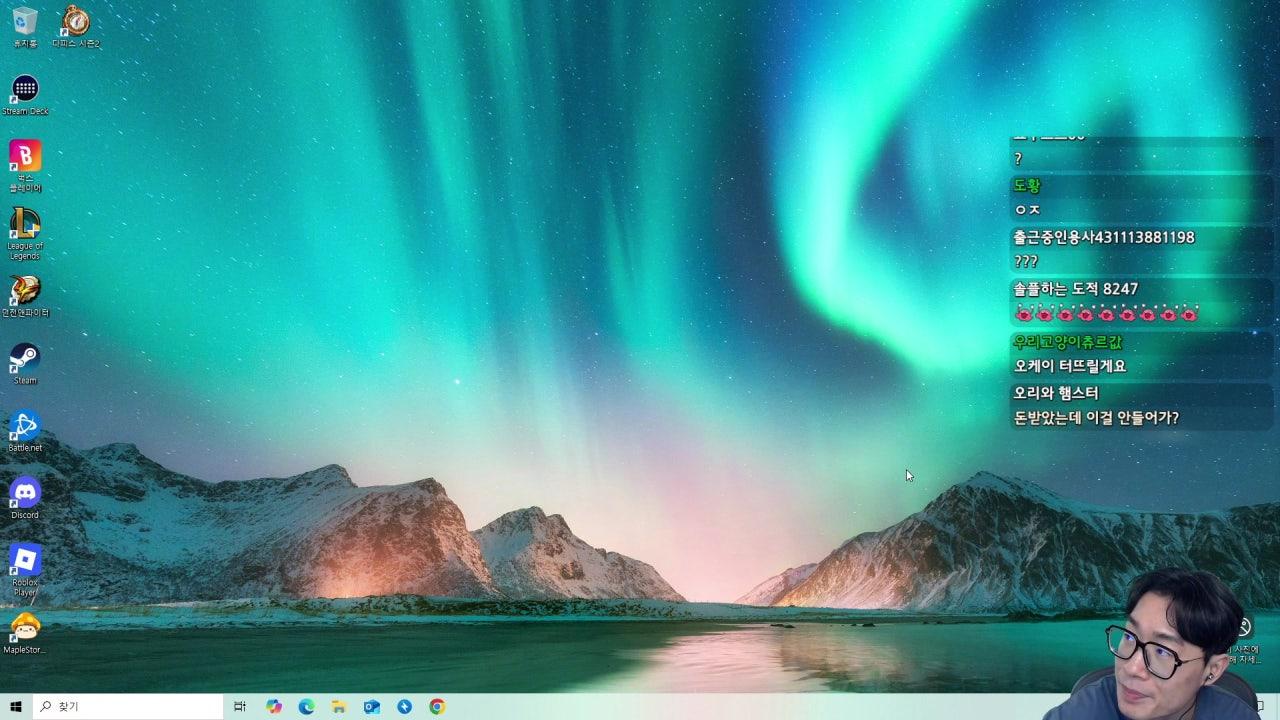Click chat username 오리와 햄스터
1280x720 pixels.
pos(1056,393)
